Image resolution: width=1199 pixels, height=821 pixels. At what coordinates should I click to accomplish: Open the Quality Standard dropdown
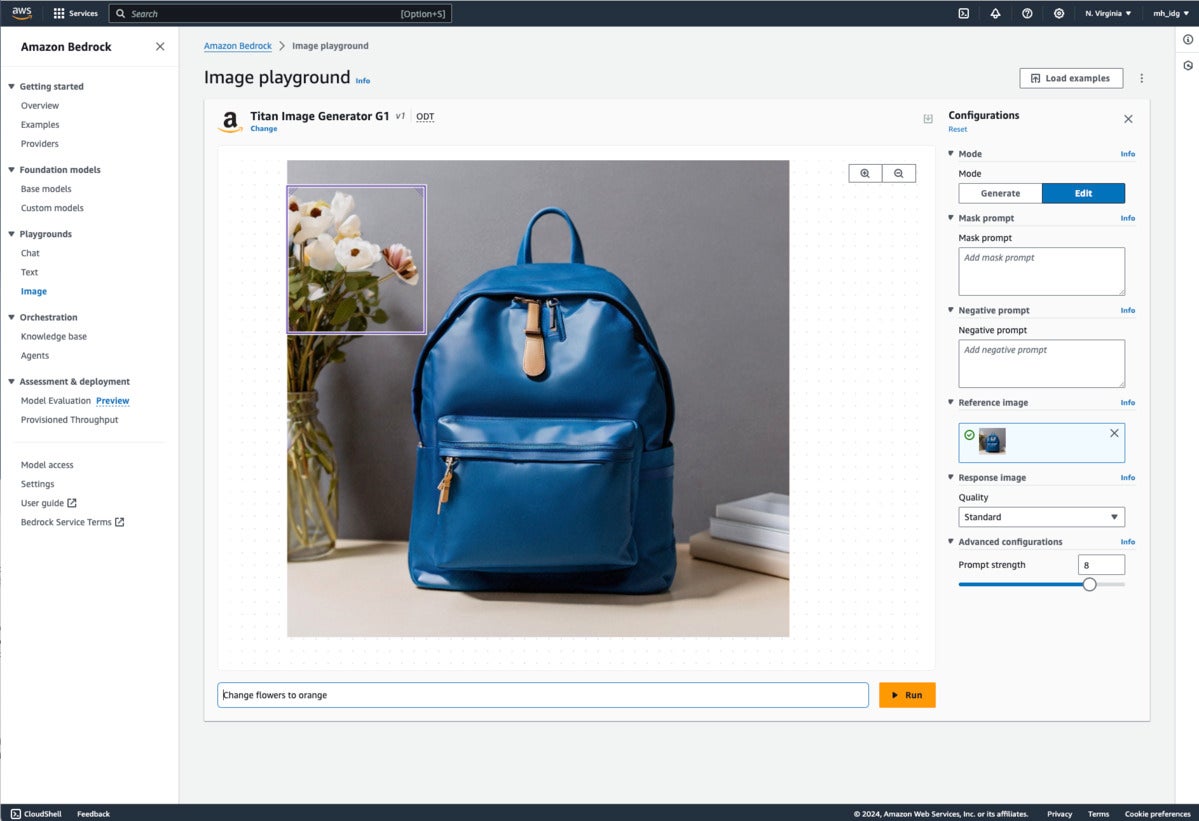pos(1041,517)
